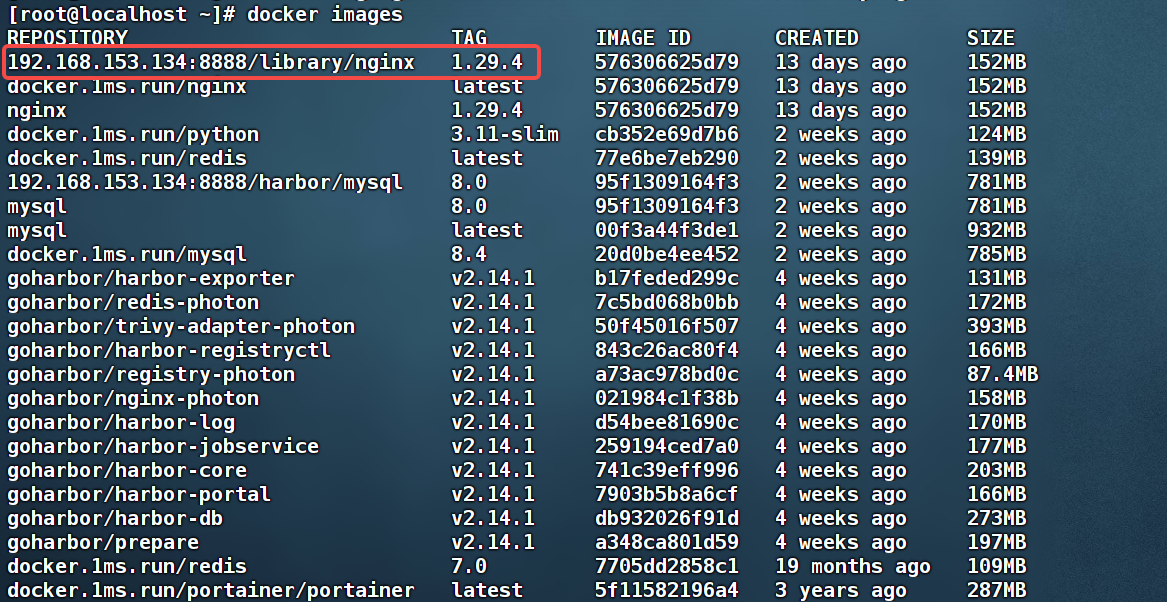Click '13 days ago' in docker.1ms.run/nginx row
The height and width of the screenshot is (602, 1167).
coord(840,87)
